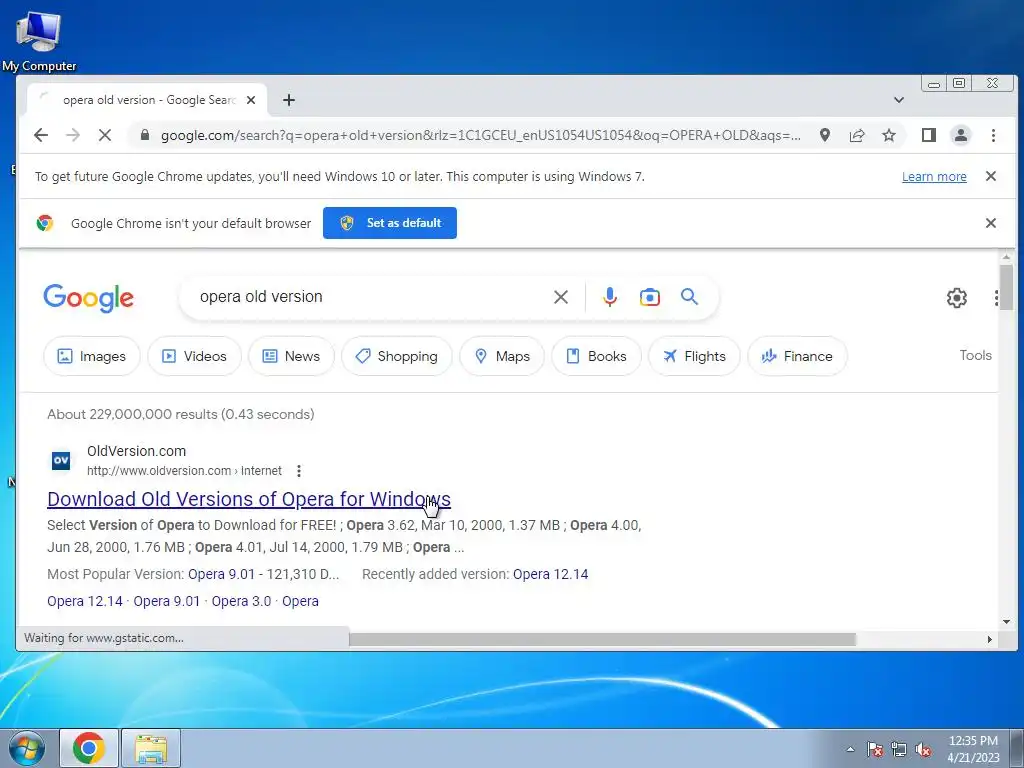
Task: Click the Google logo
Action: (x=88, y=298)
